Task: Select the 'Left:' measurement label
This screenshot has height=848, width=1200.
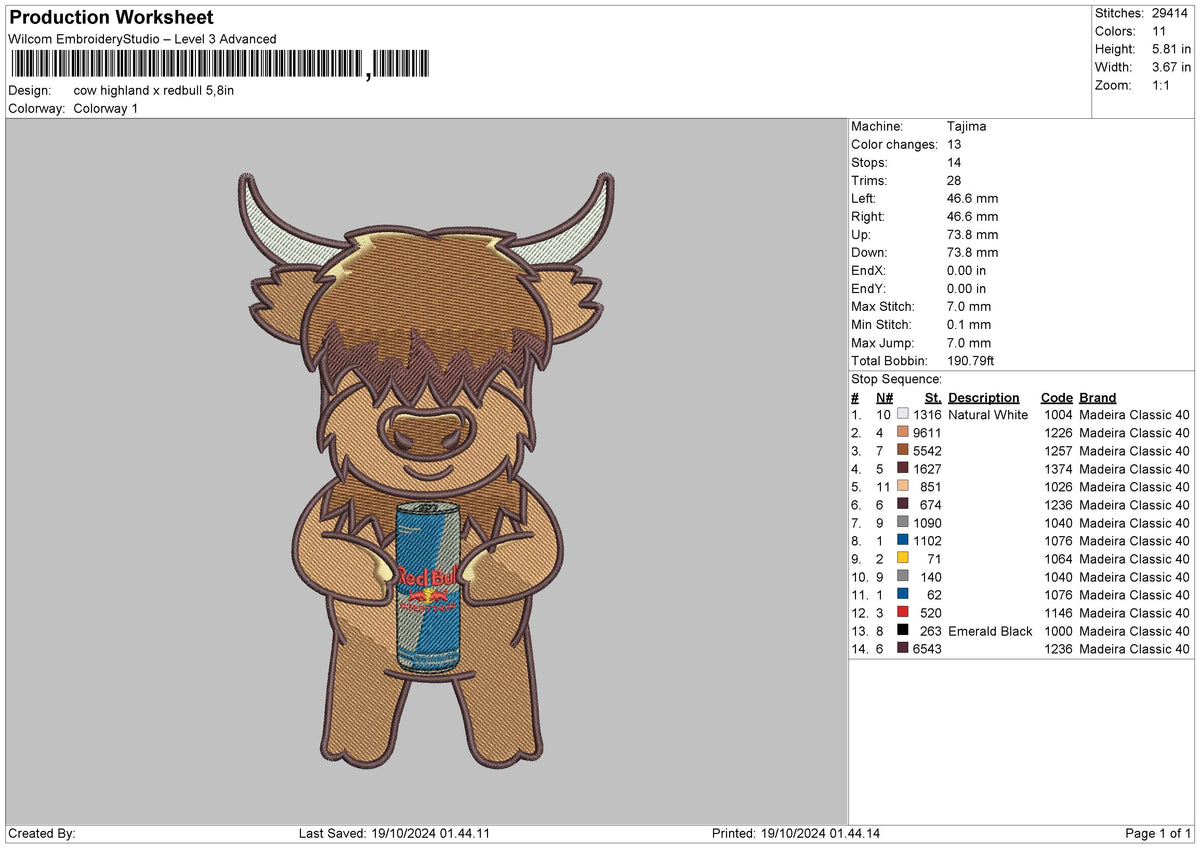Action: point(864,199)
